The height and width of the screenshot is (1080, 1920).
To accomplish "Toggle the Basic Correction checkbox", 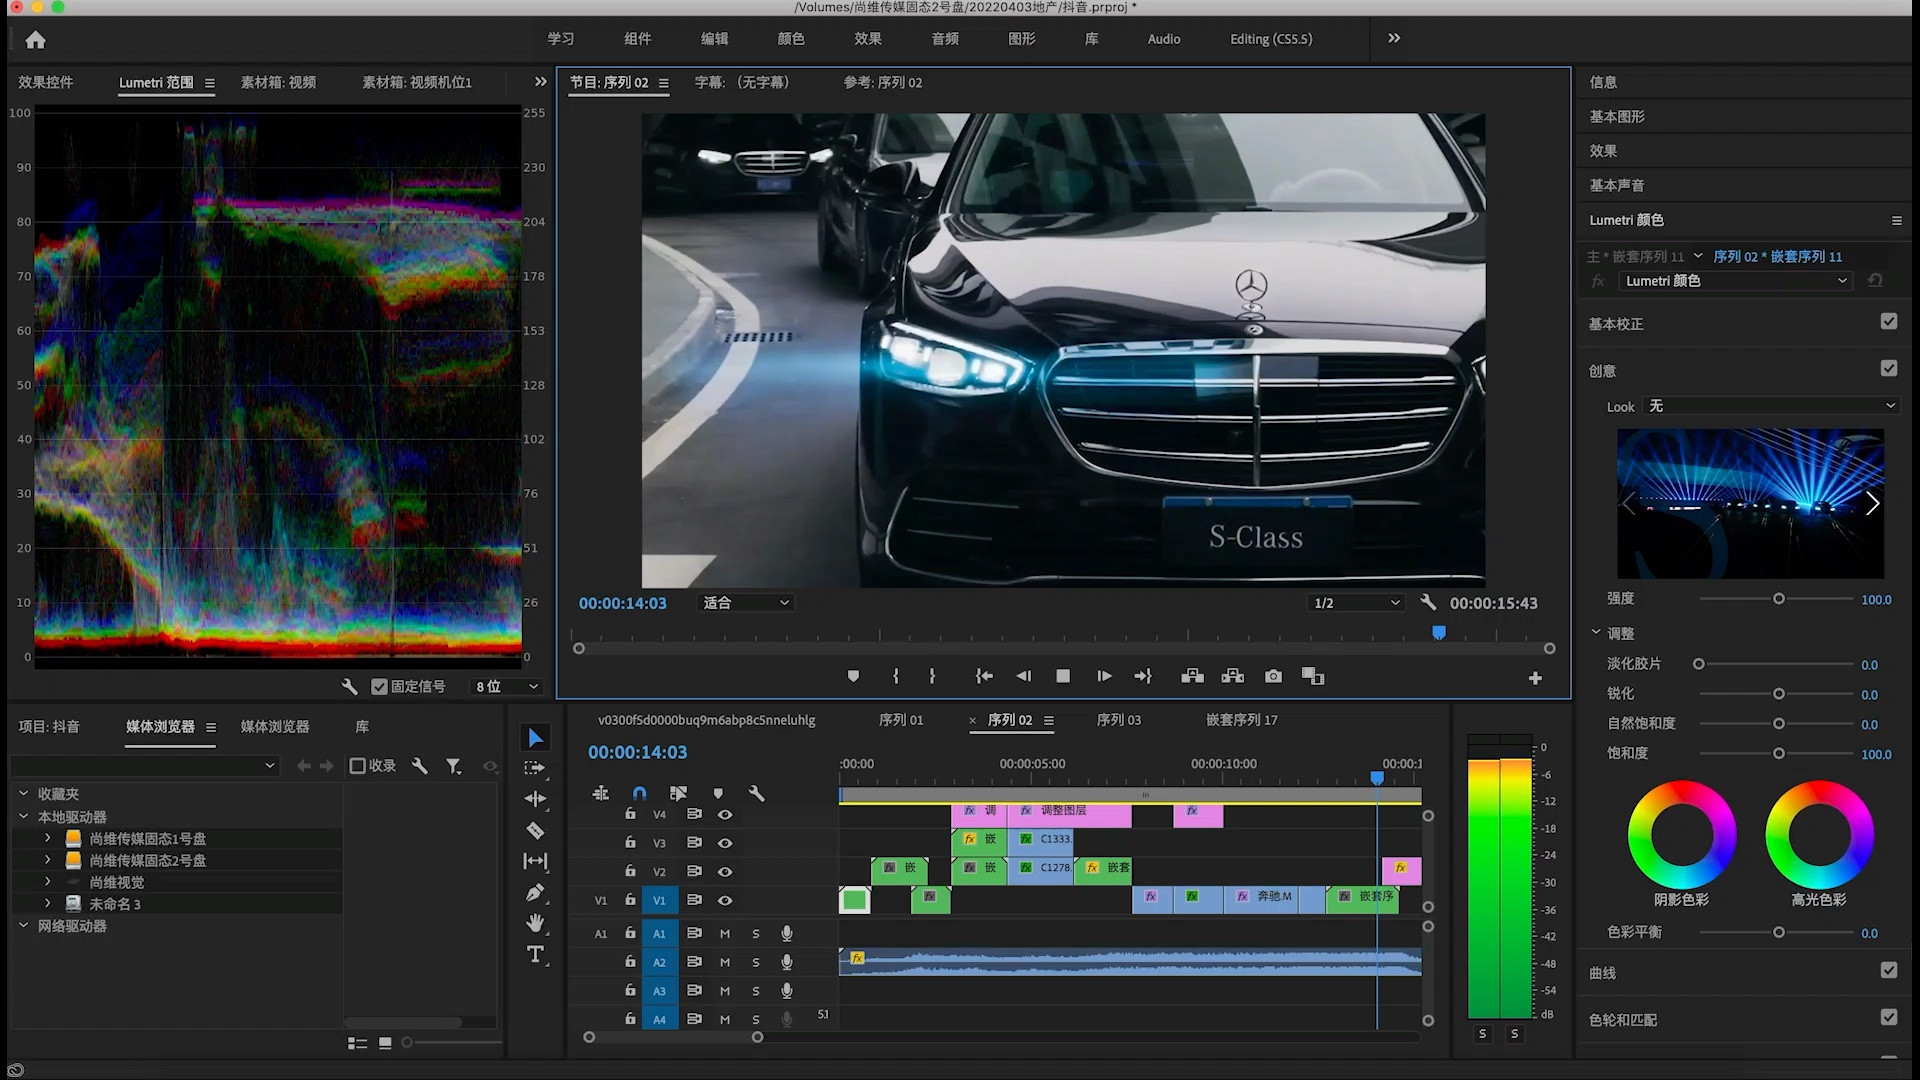I will click(x=1888, y=321).
